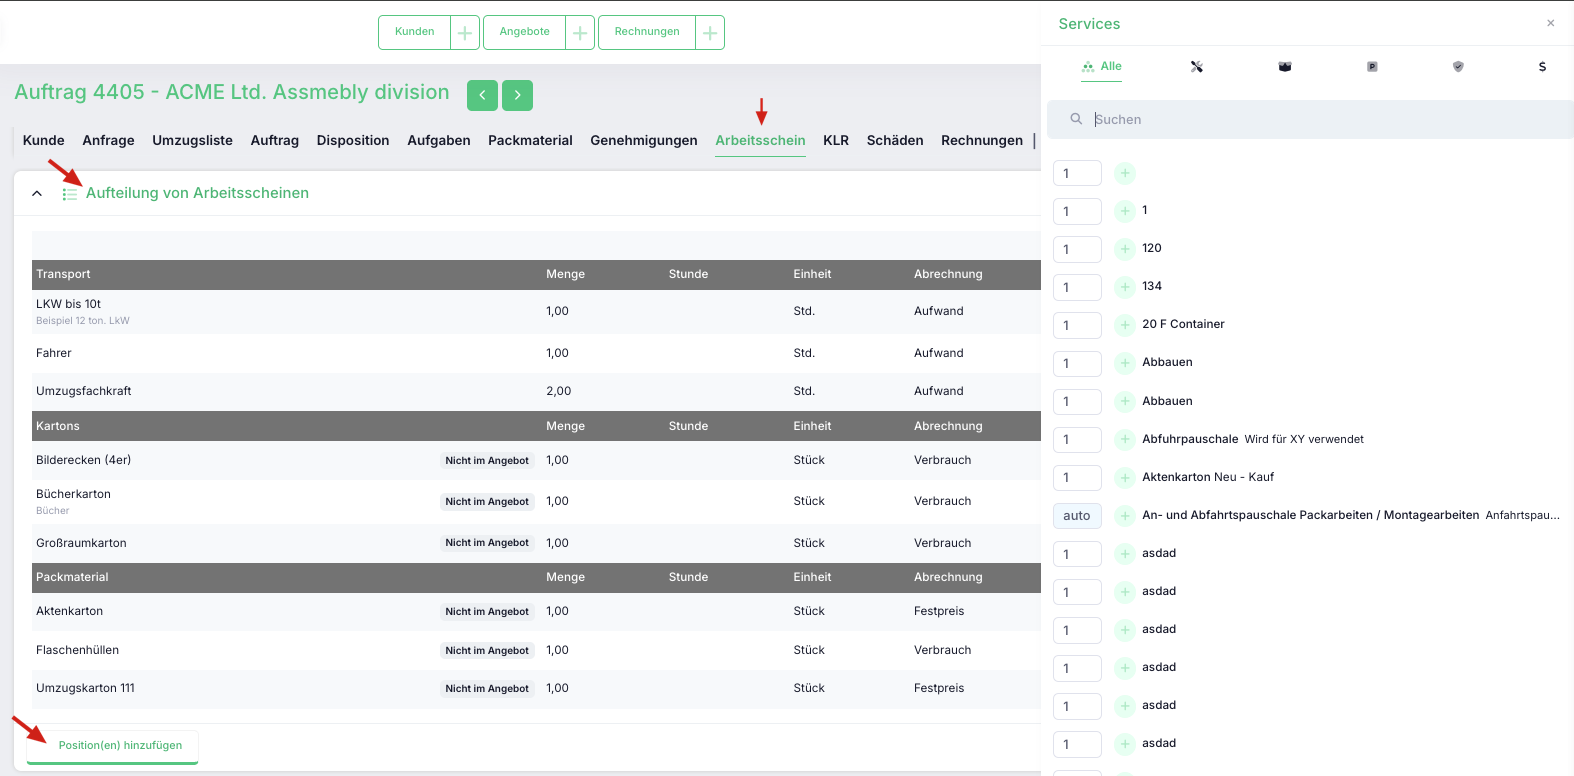Create a new Kunde via plus
Screen dimensions: 1574x776
(465, 32)
